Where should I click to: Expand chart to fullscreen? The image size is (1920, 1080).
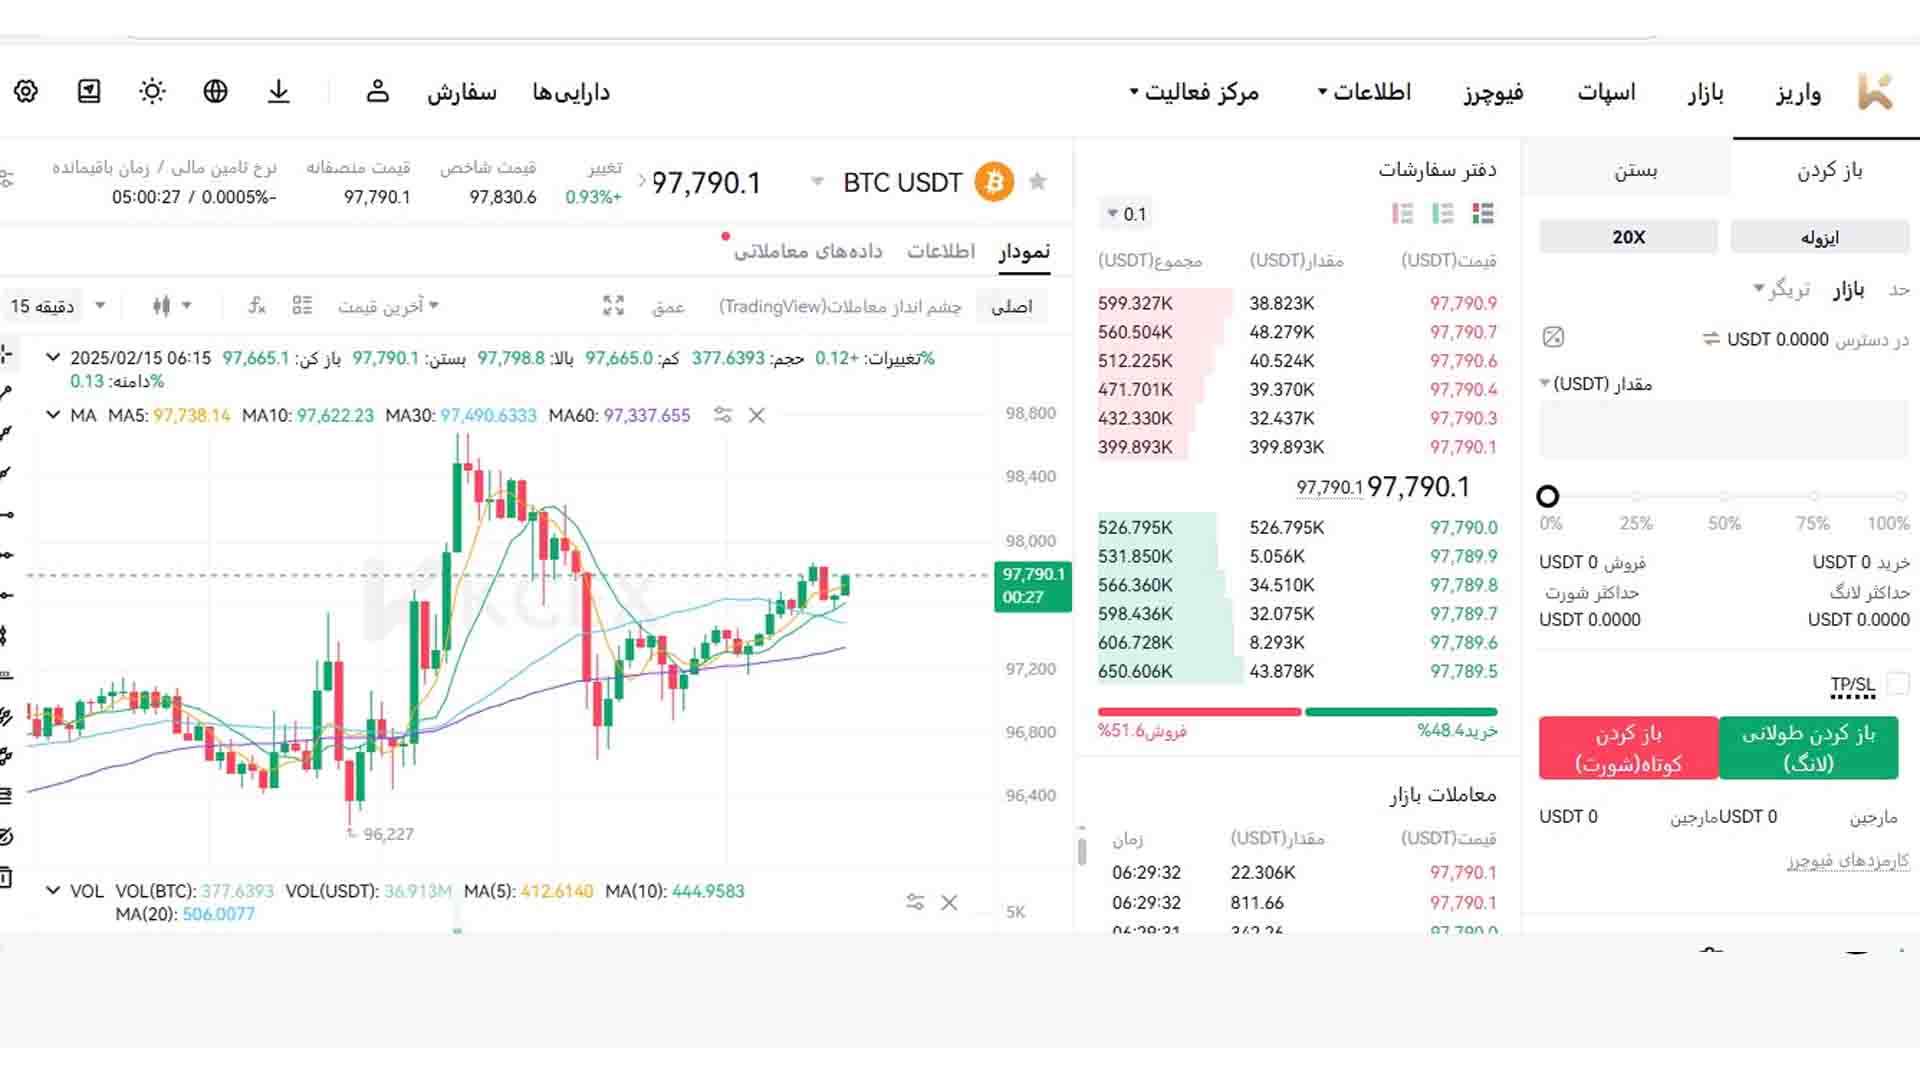pyautogui.click(x=613, y=306)
